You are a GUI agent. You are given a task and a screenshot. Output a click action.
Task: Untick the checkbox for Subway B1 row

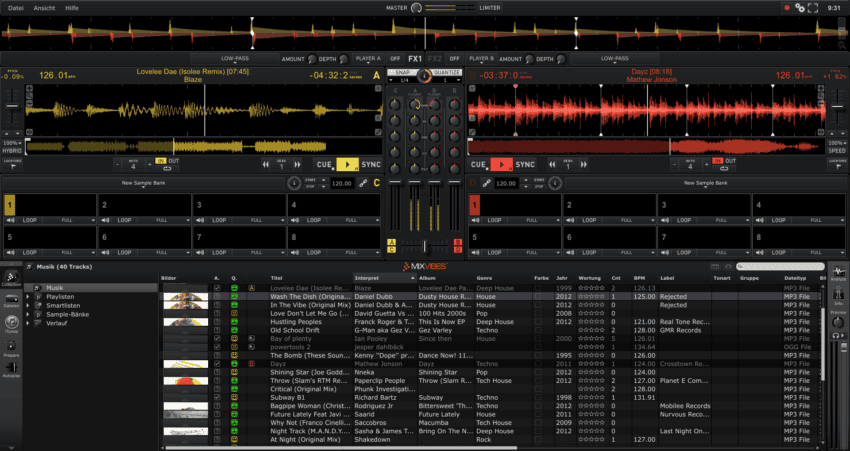click(217, 397)
